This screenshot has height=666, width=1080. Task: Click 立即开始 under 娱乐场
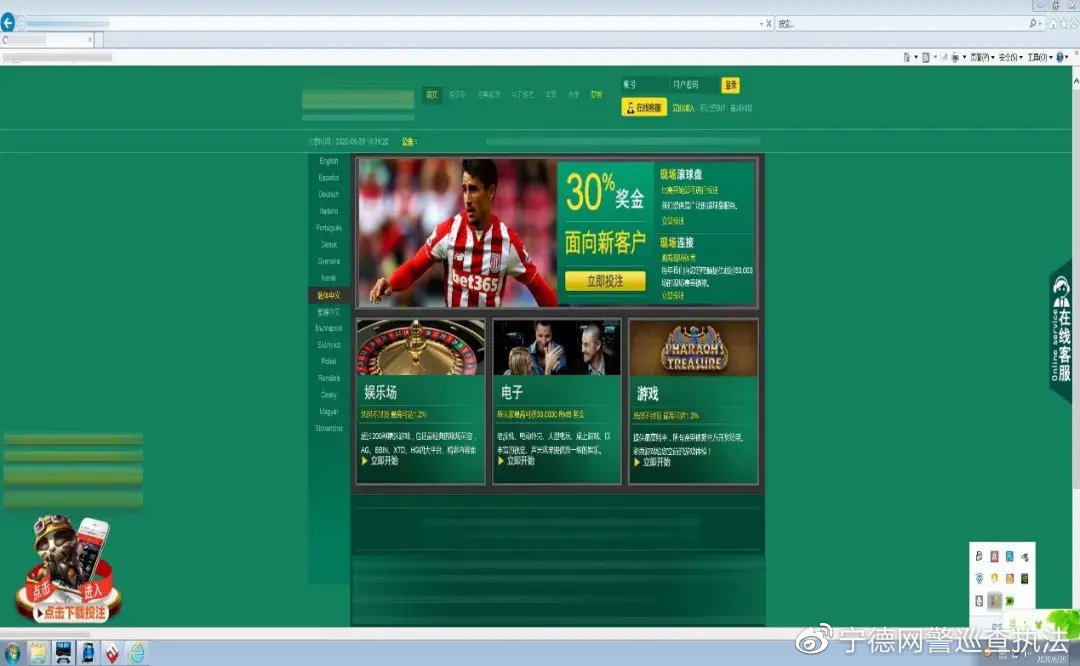380,461
